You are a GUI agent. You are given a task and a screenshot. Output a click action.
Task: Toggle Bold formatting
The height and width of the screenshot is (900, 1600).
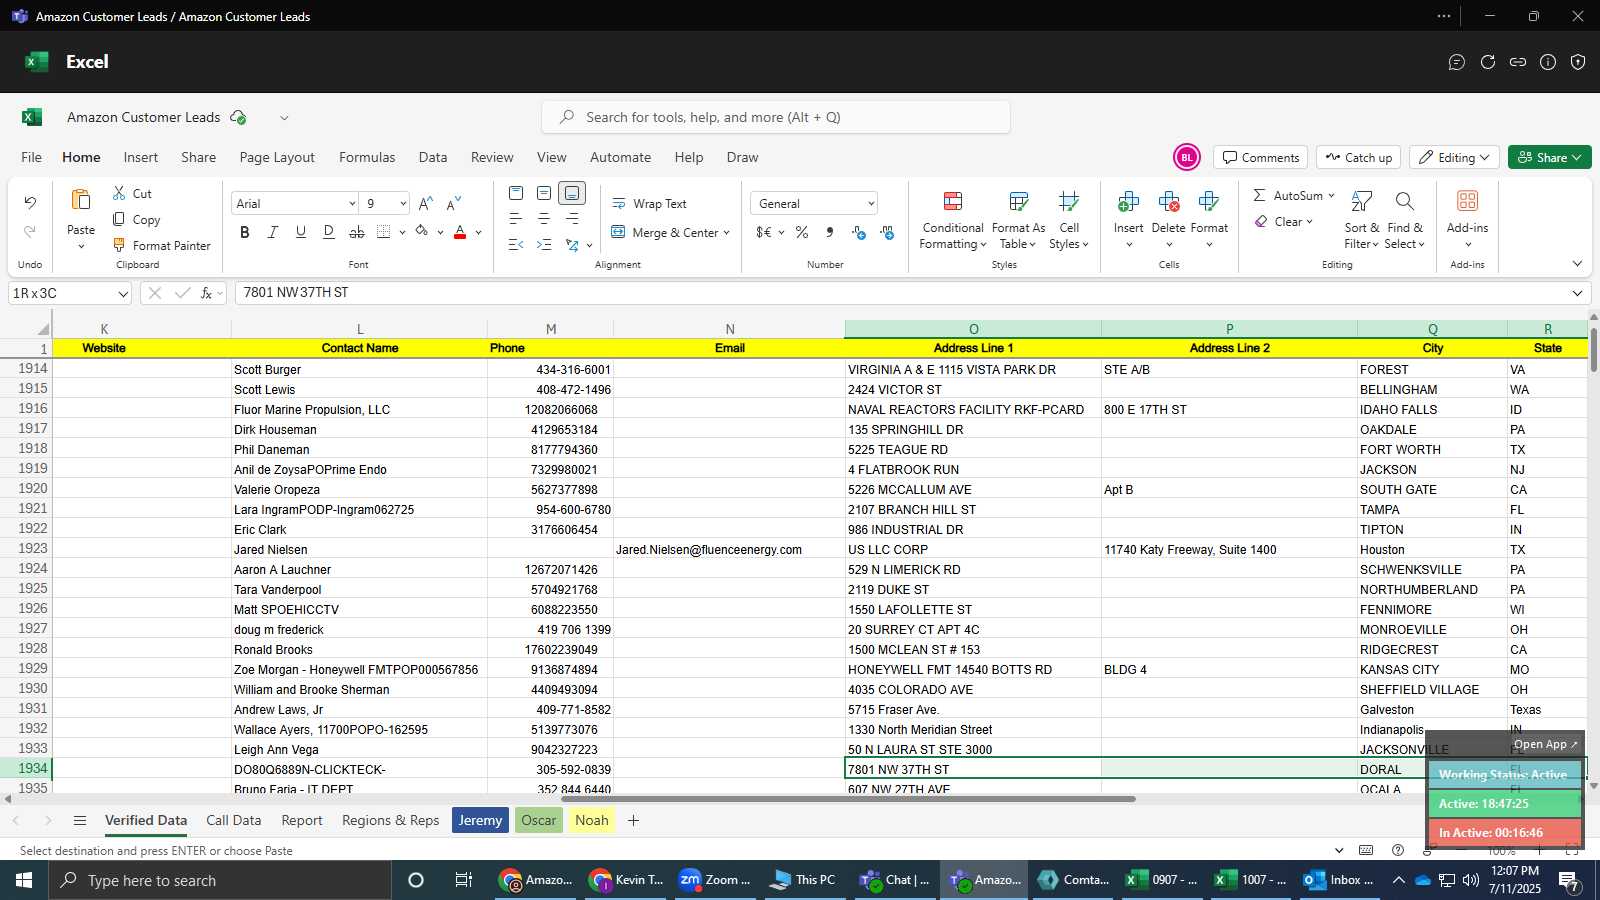245,232
